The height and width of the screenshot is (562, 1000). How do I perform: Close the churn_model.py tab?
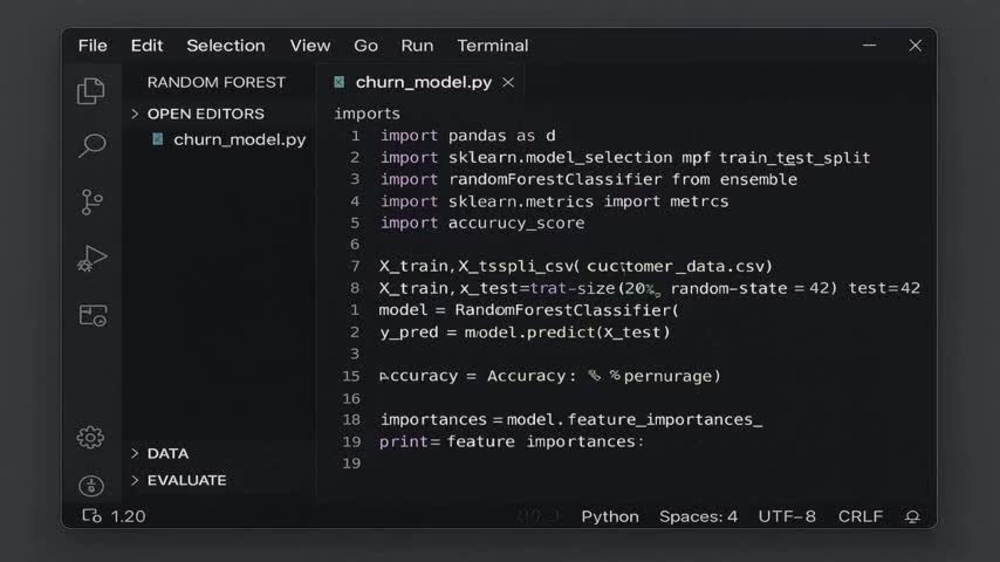[508, 82]
